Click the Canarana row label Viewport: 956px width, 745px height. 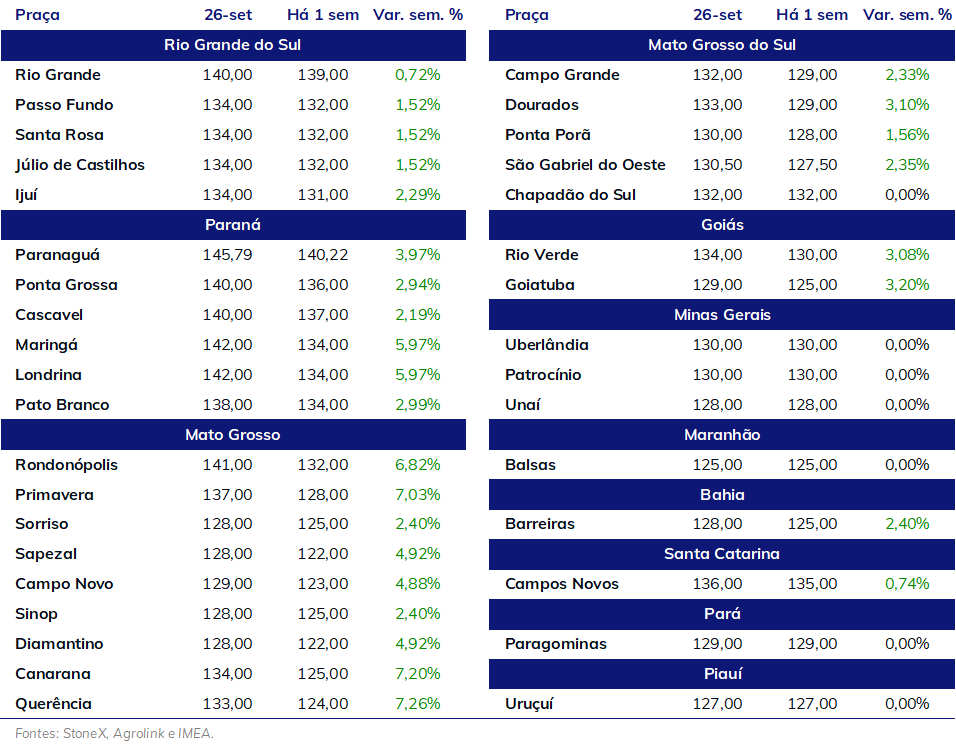coord(53,674)
